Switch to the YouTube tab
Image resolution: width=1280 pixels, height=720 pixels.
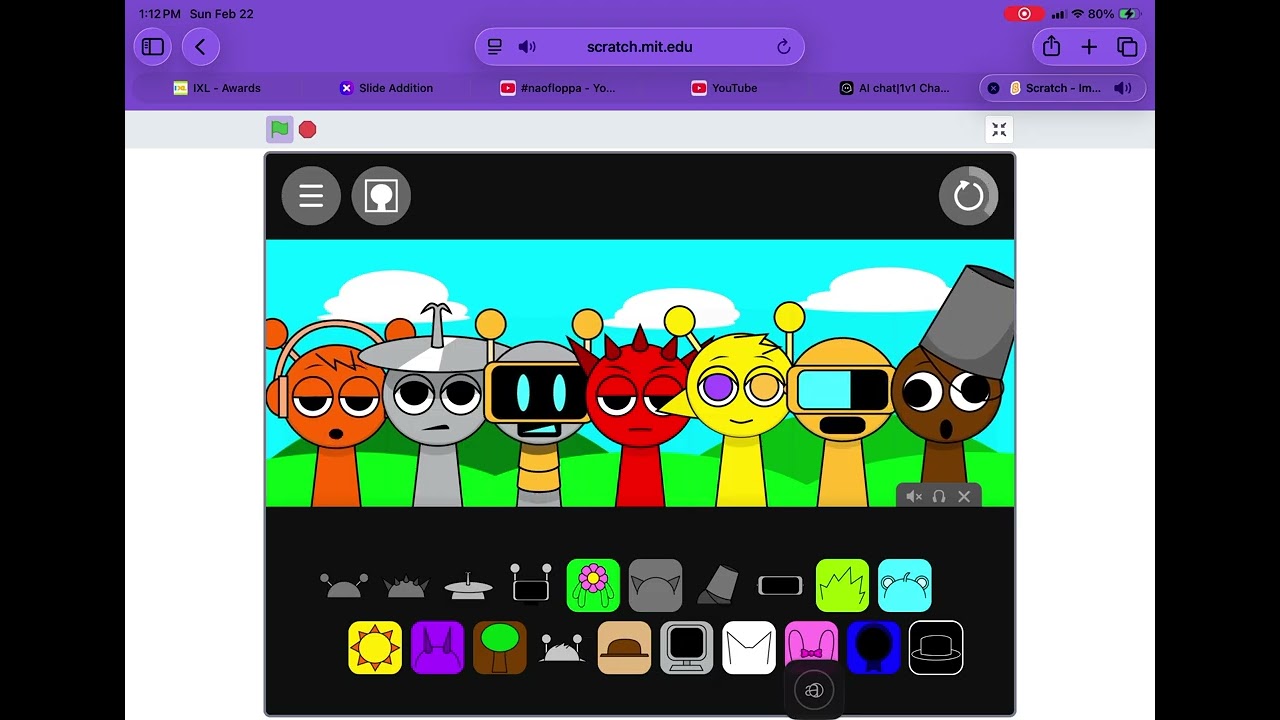coord(724,88)
